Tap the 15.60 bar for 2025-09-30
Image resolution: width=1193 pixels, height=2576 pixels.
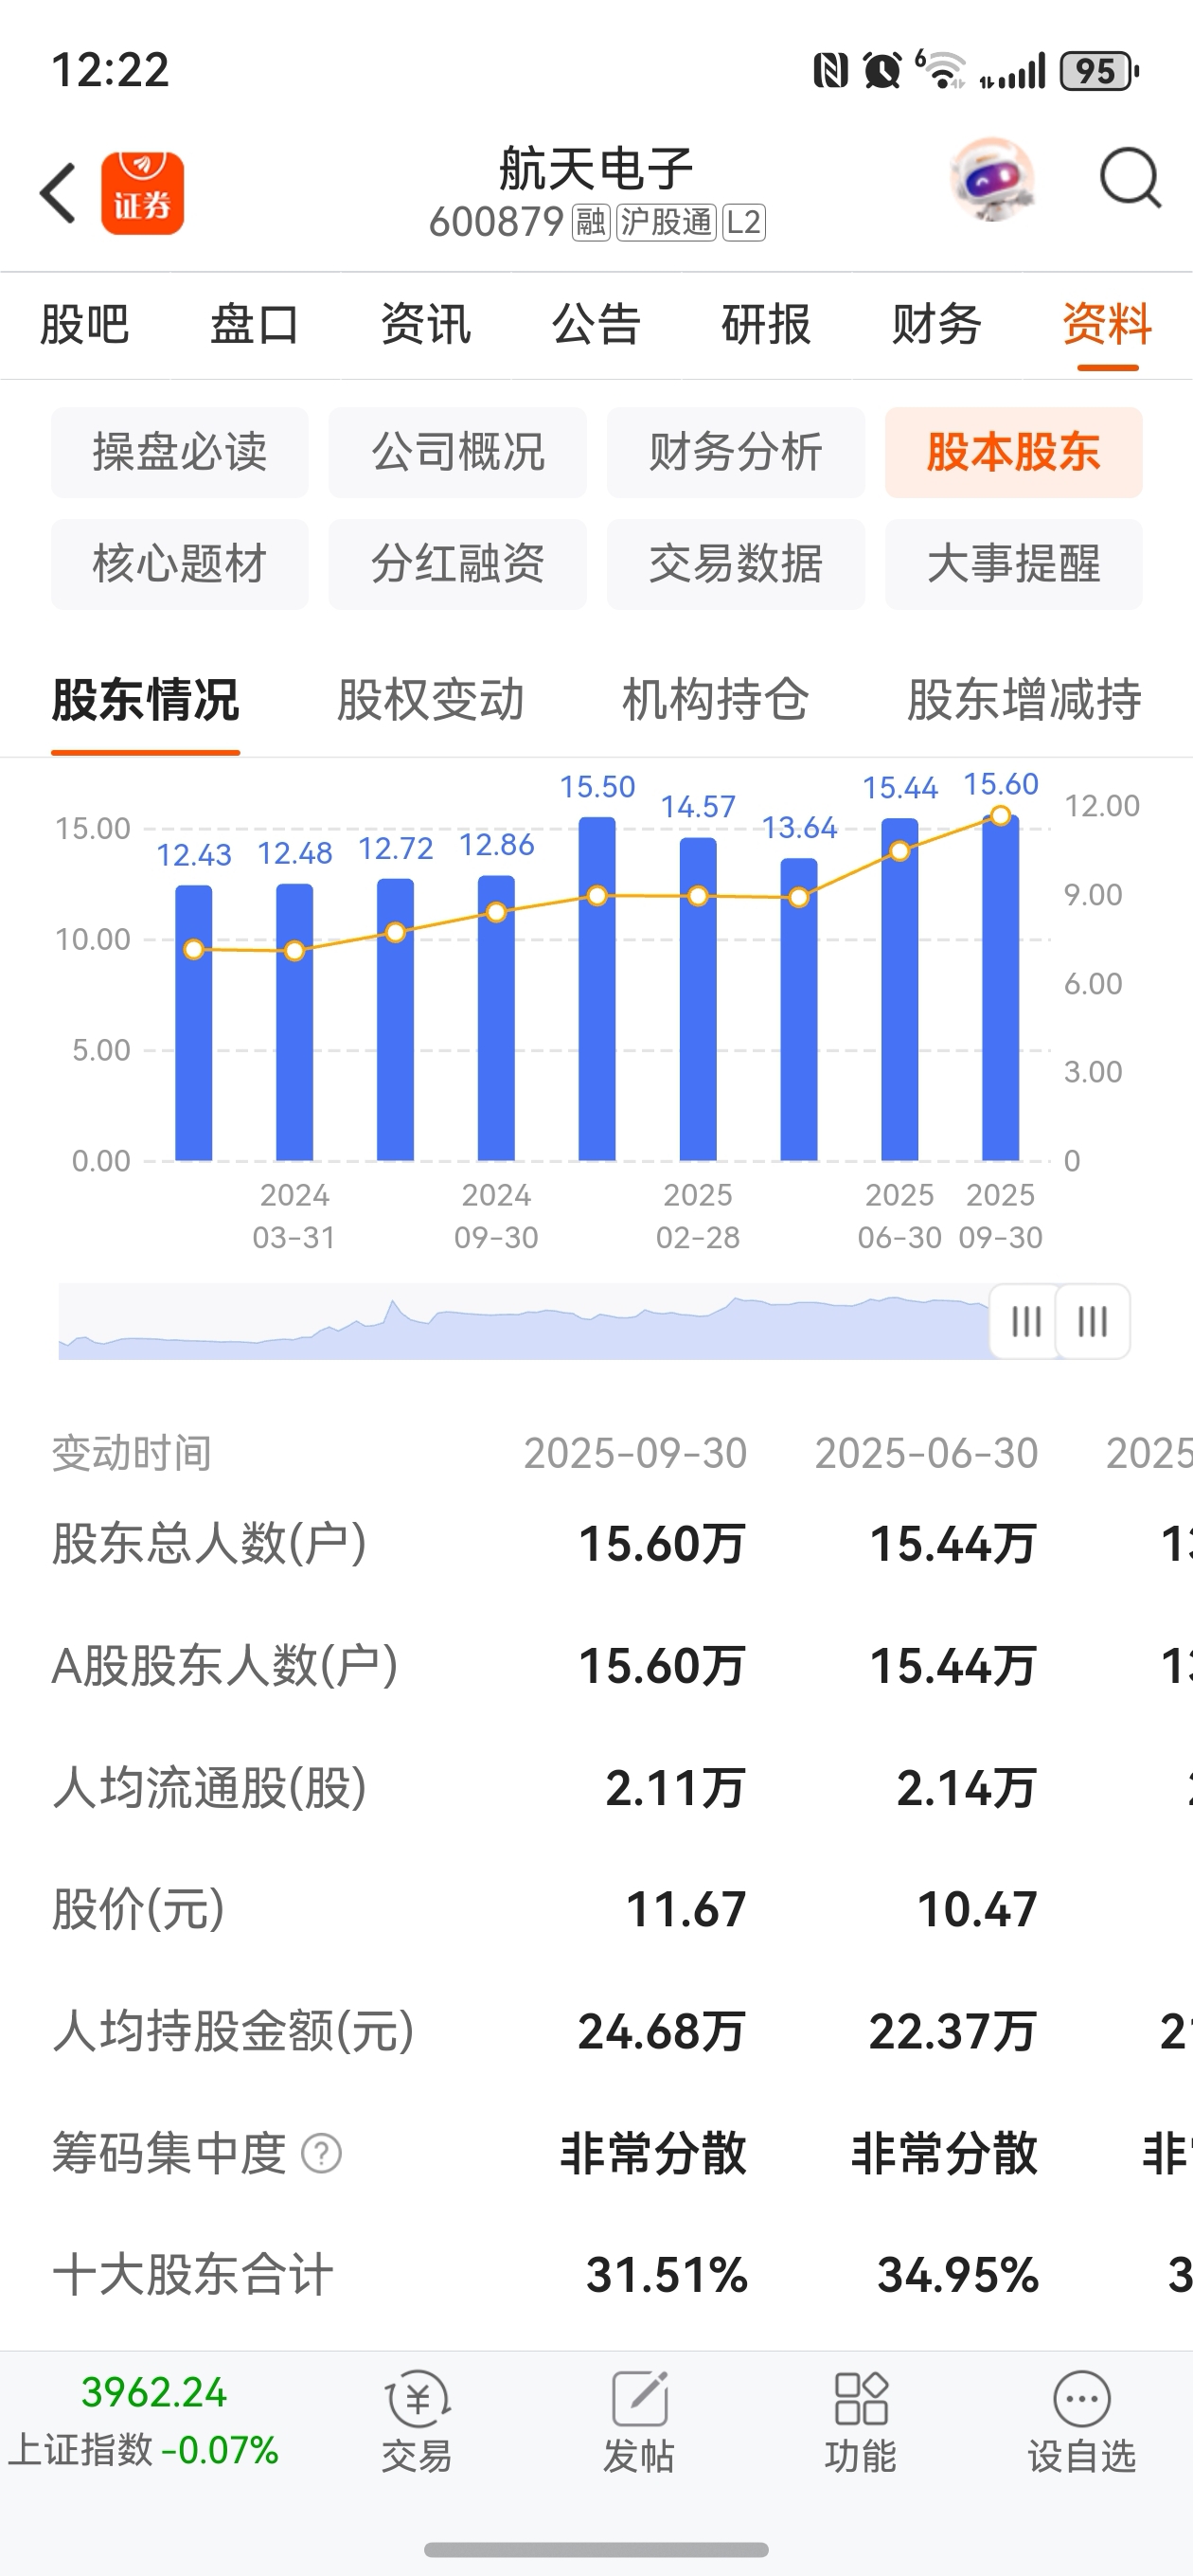[1001, 987]
